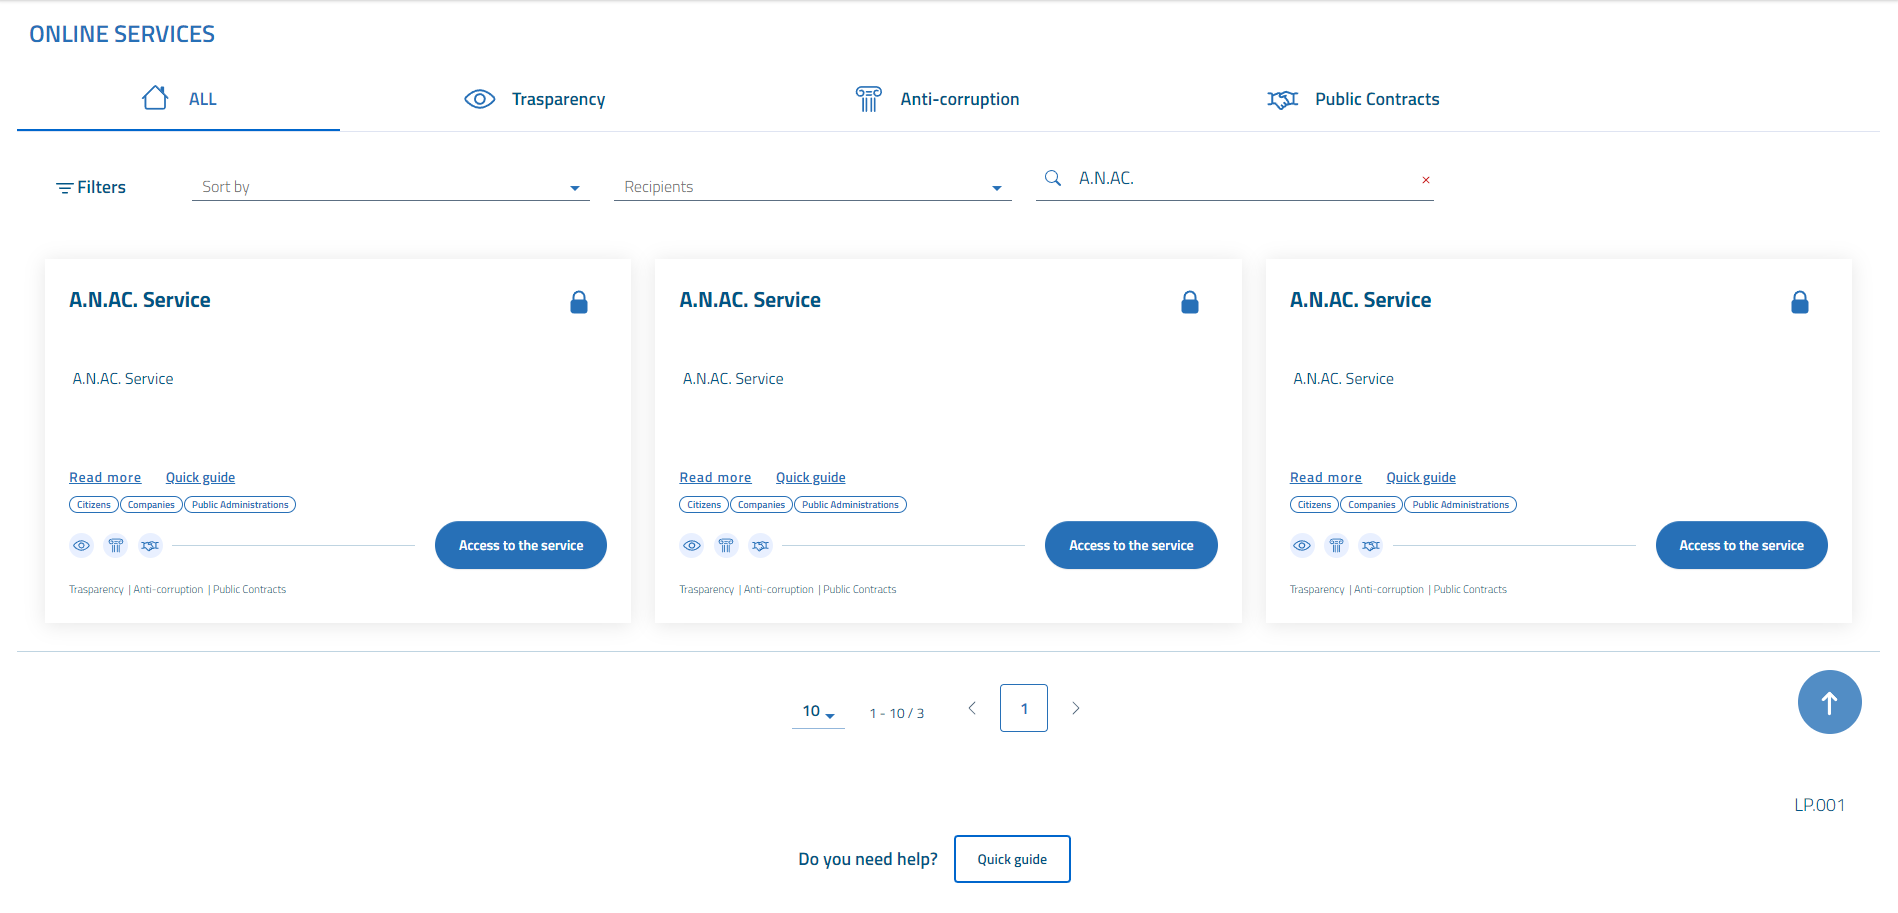The height and width of the screenshot is (913, 1898).
Task: Toggle the Citizens tag in the first card
Action: (x=94, y=505)
